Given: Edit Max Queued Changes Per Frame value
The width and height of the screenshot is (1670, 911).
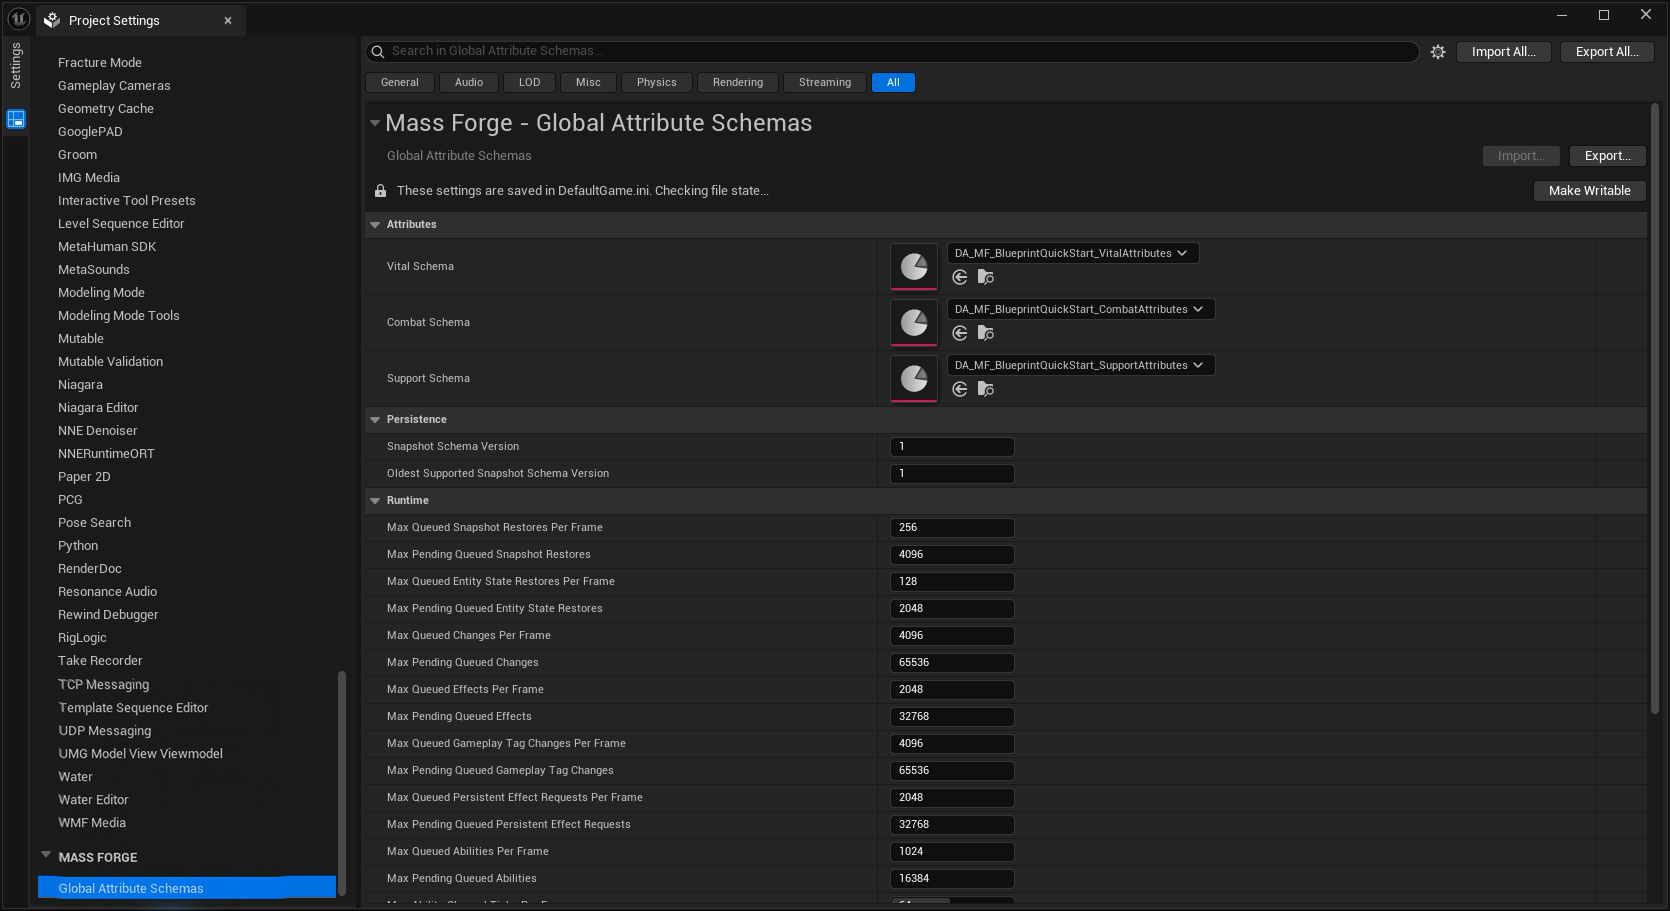Looking at the screenshot, I should pos(952,636).
